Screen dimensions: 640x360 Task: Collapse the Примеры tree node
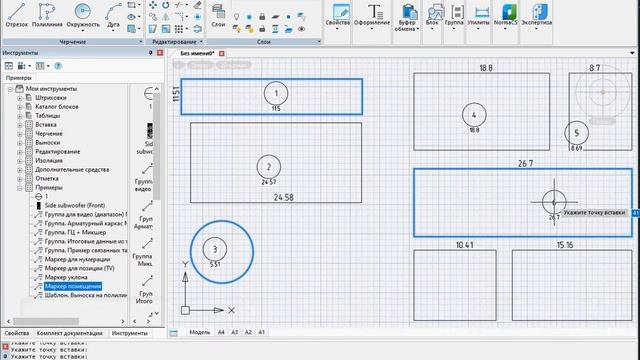tap(20, 188)
